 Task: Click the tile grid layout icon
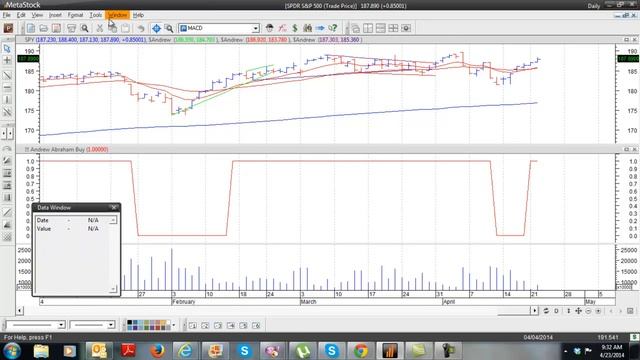coord(393,28)
